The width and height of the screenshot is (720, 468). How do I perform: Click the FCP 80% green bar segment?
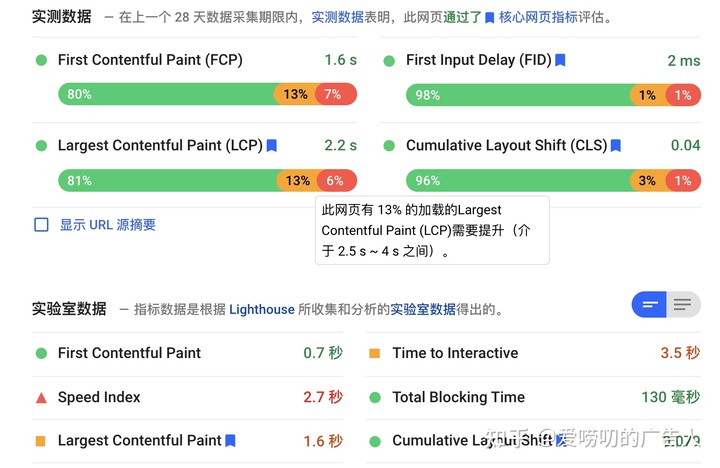pos(165,95)
